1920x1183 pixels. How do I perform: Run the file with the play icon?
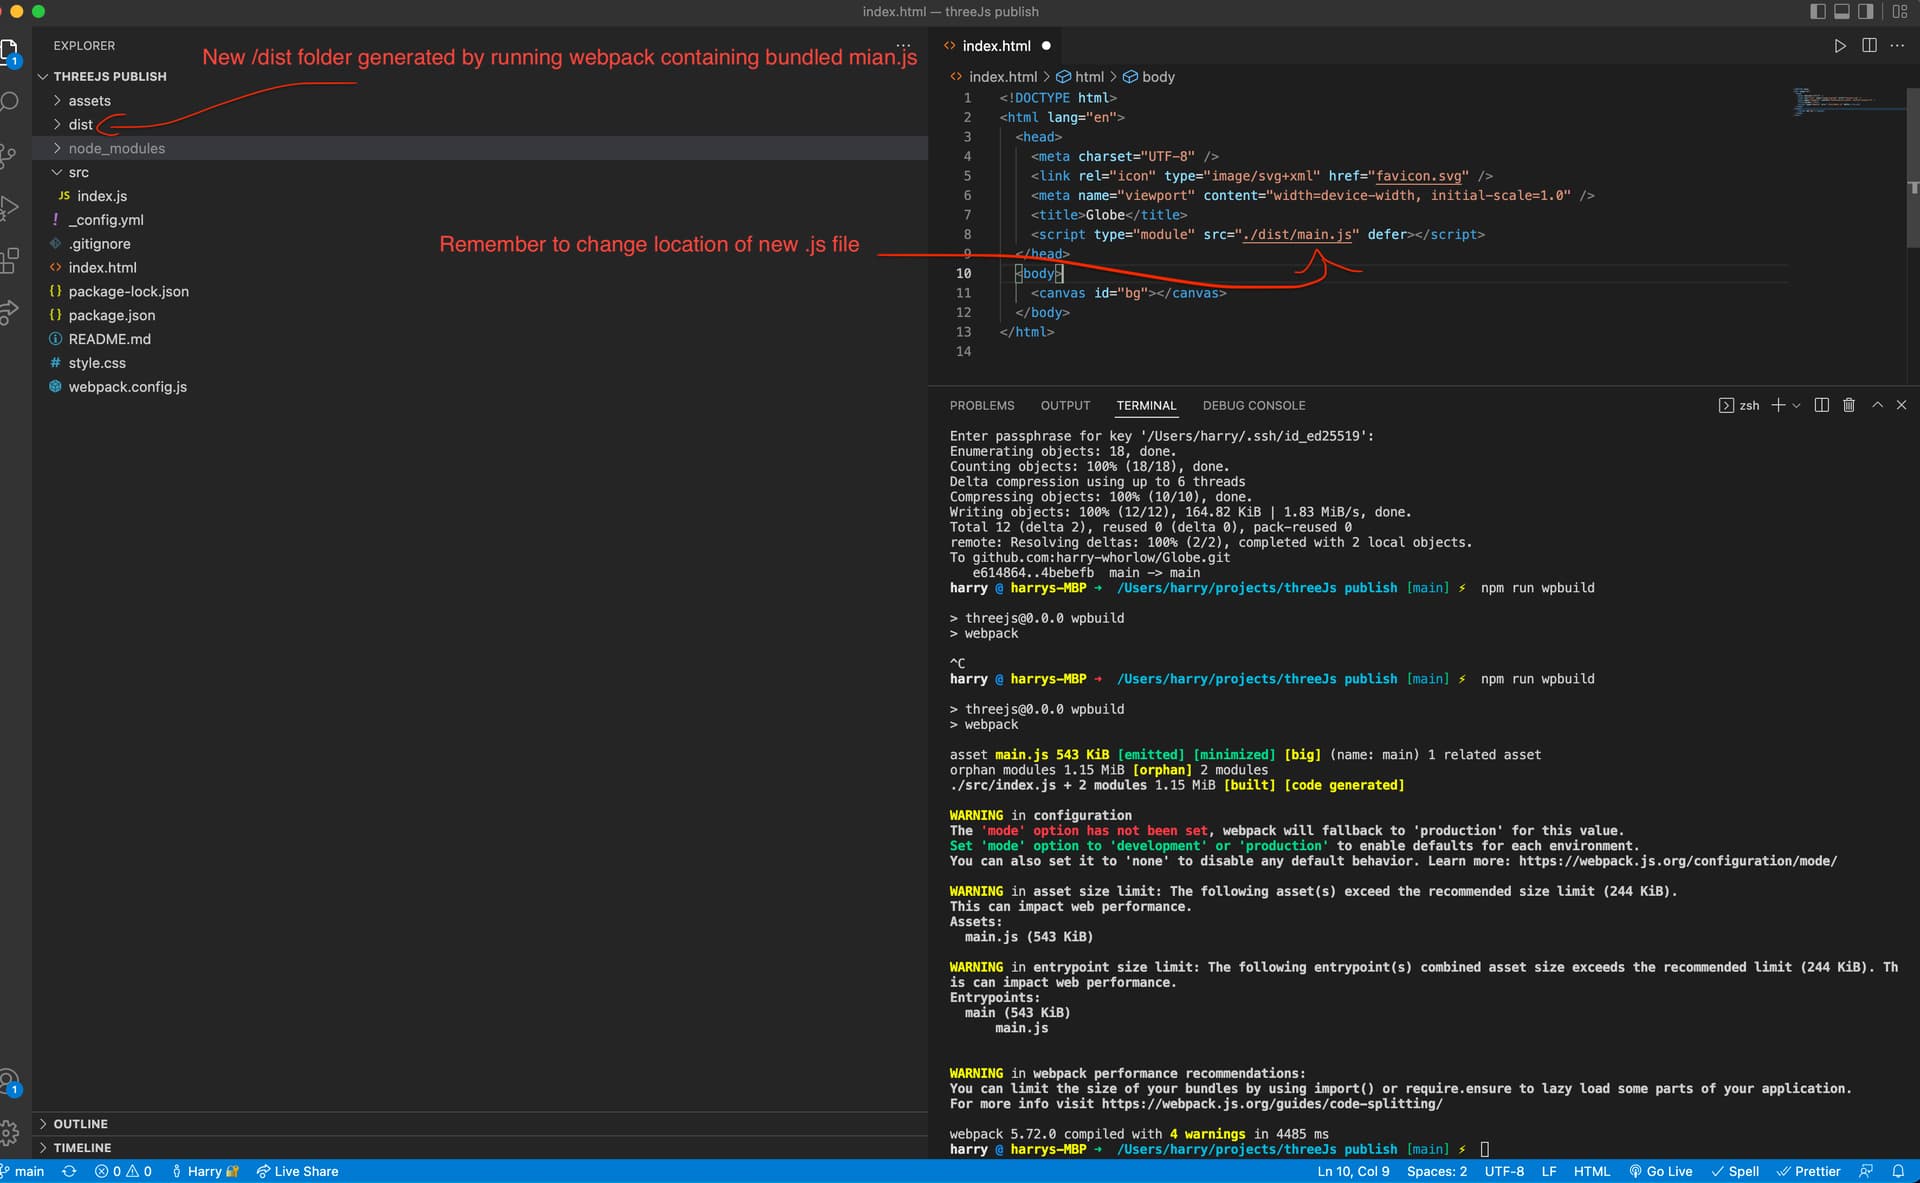click(x=1839, y=46)
